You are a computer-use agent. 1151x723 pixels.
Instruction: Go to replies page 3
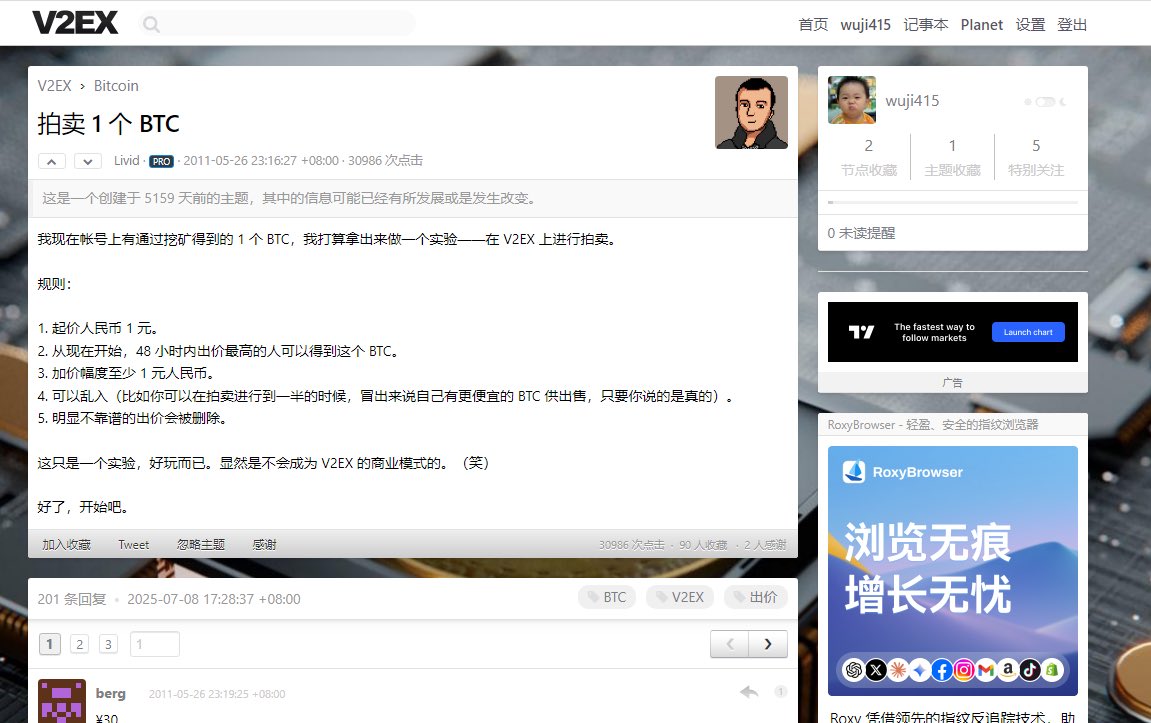[108, 644]
